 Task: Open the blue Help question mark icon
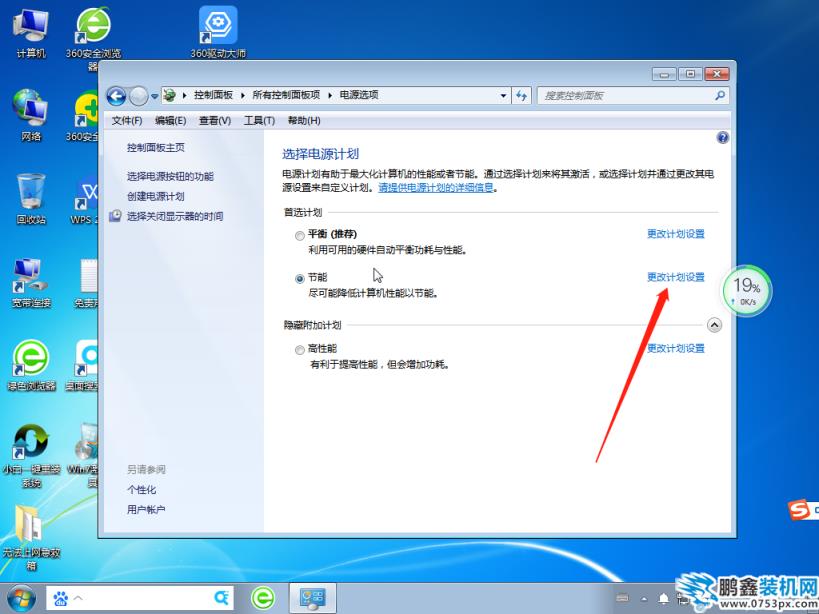pos(723,138)
